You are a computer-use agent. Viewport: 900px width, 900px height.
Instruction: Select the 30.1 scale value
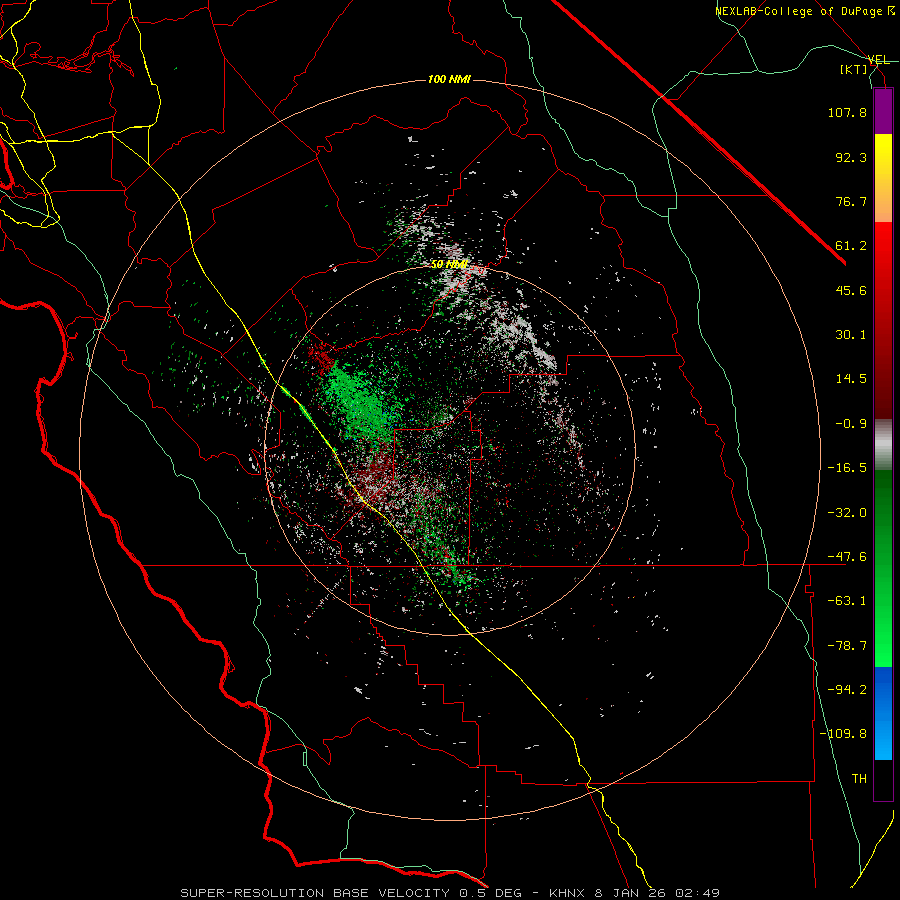[x=851, y=335]
